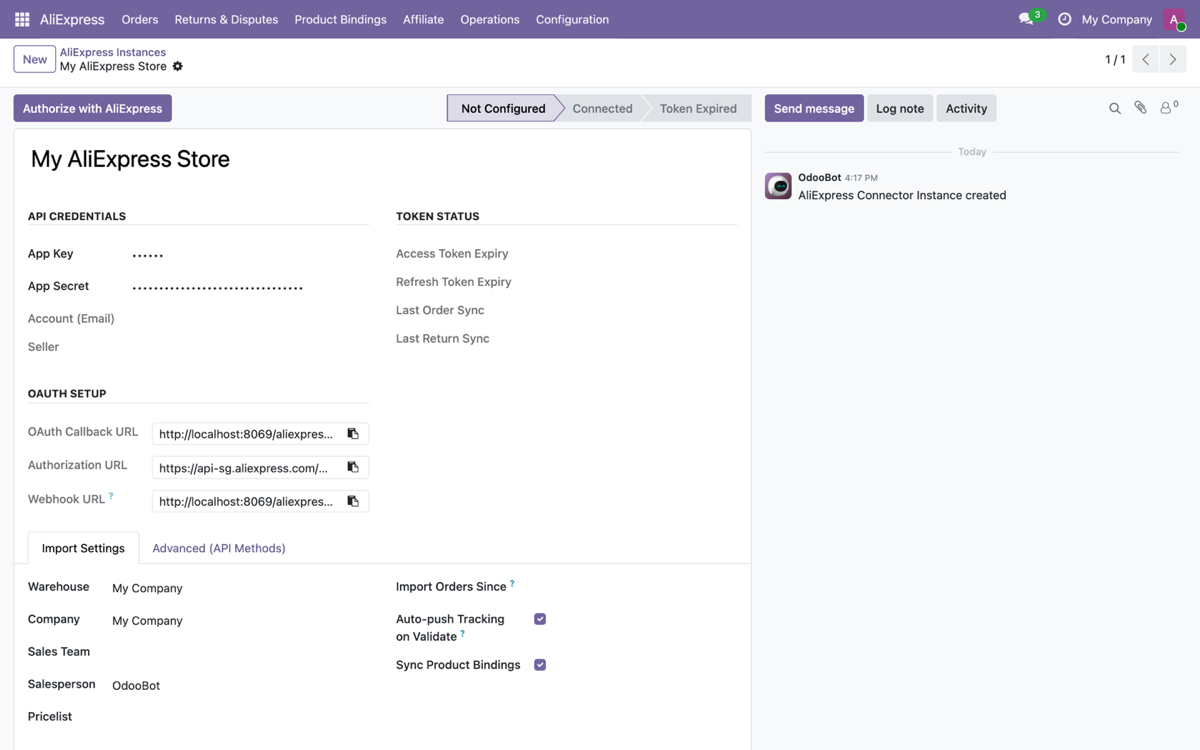Open AliExpress Instances breadcrumb link
The height and width of the screenshot is (750, 1200).
(113, 52)
